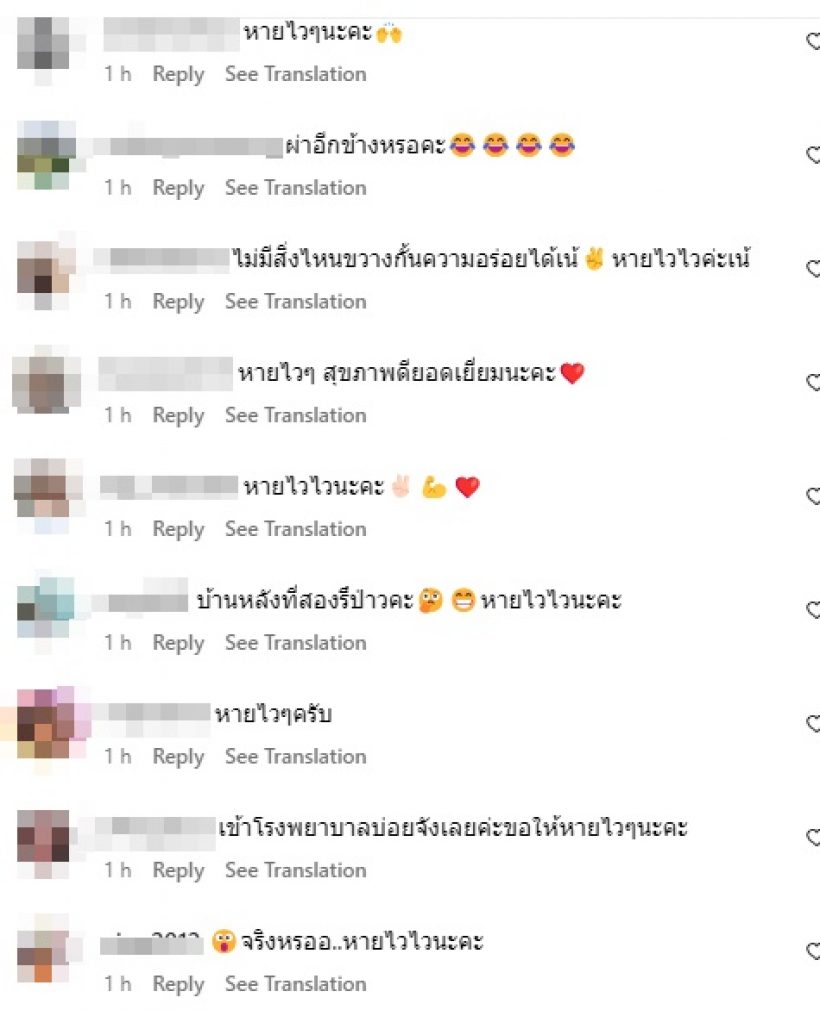
Task: Reply to the four laughing emojis comment
Action: coord(178,188)
